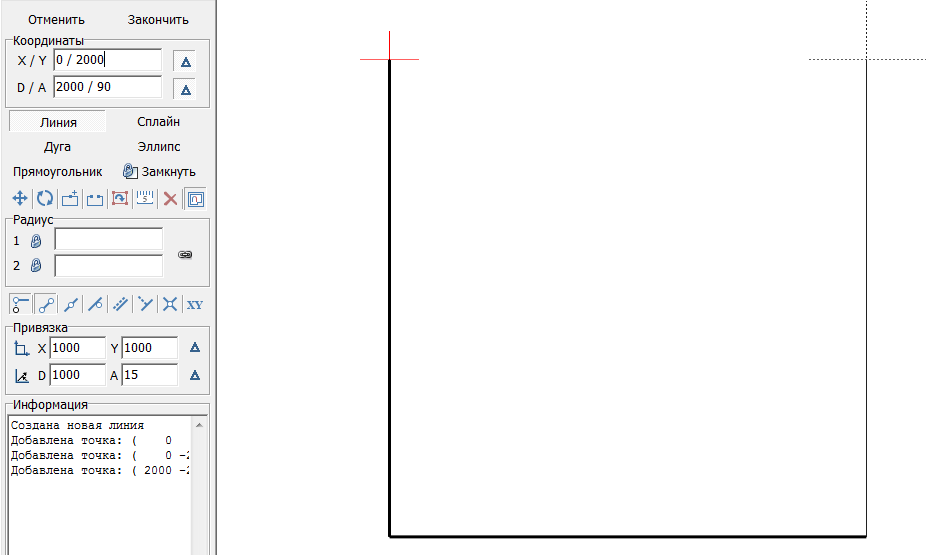Click triangle button next to D / A field
Image resolution: width=935 pixels, height=555 pixels.
(x=184, y=89)
